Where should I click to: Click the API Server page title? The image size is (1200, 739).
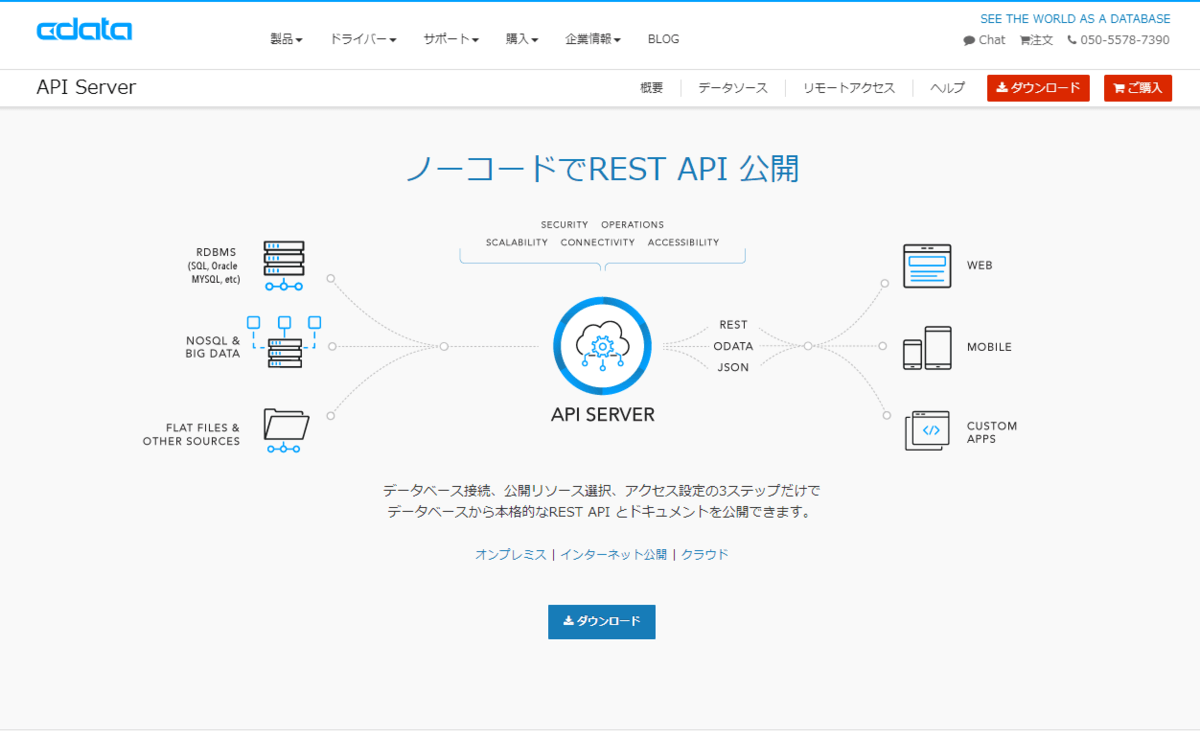click(x=86, y=87)
